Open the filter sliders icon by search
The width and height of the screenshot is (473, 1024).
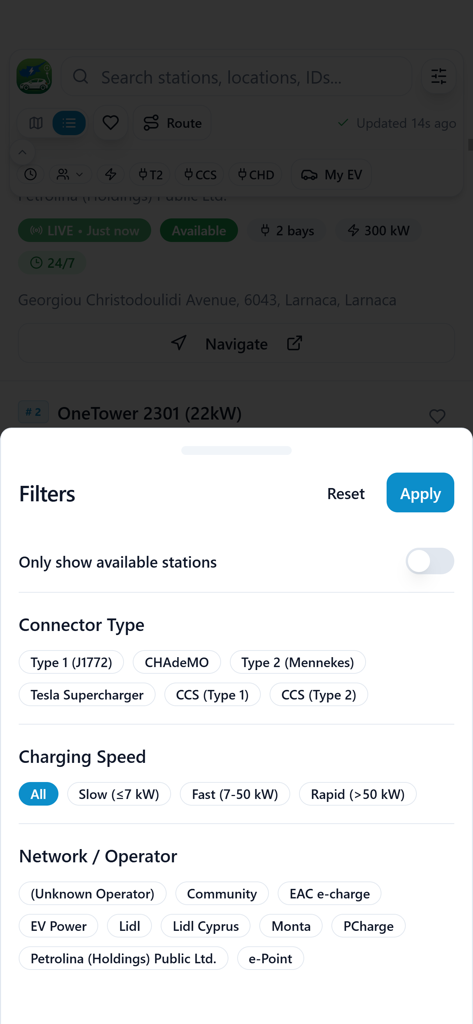point(438,76)
